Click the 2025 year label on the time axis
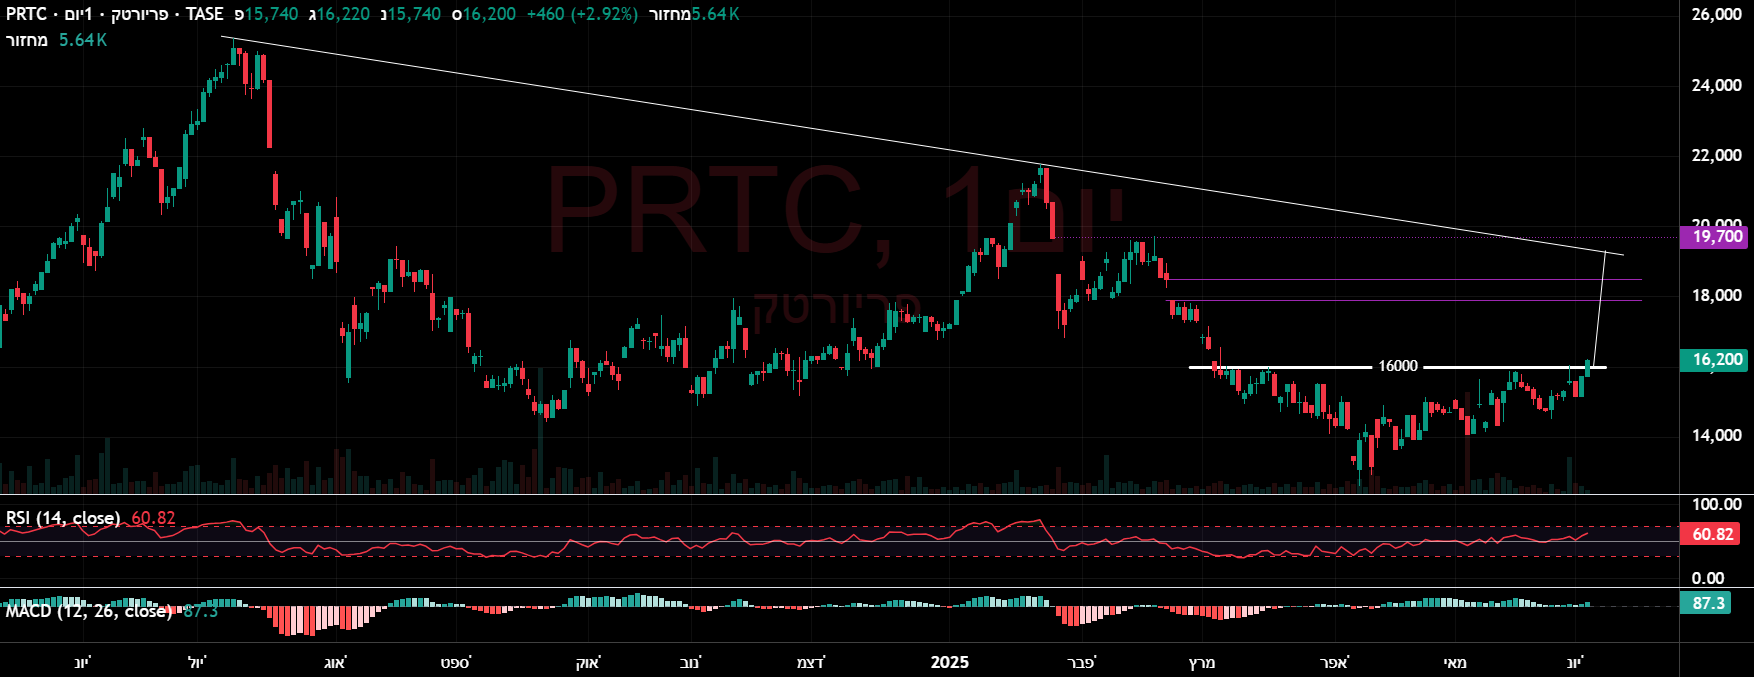The height and width of the screenshot is (677, 1754). tap(950, 662)
